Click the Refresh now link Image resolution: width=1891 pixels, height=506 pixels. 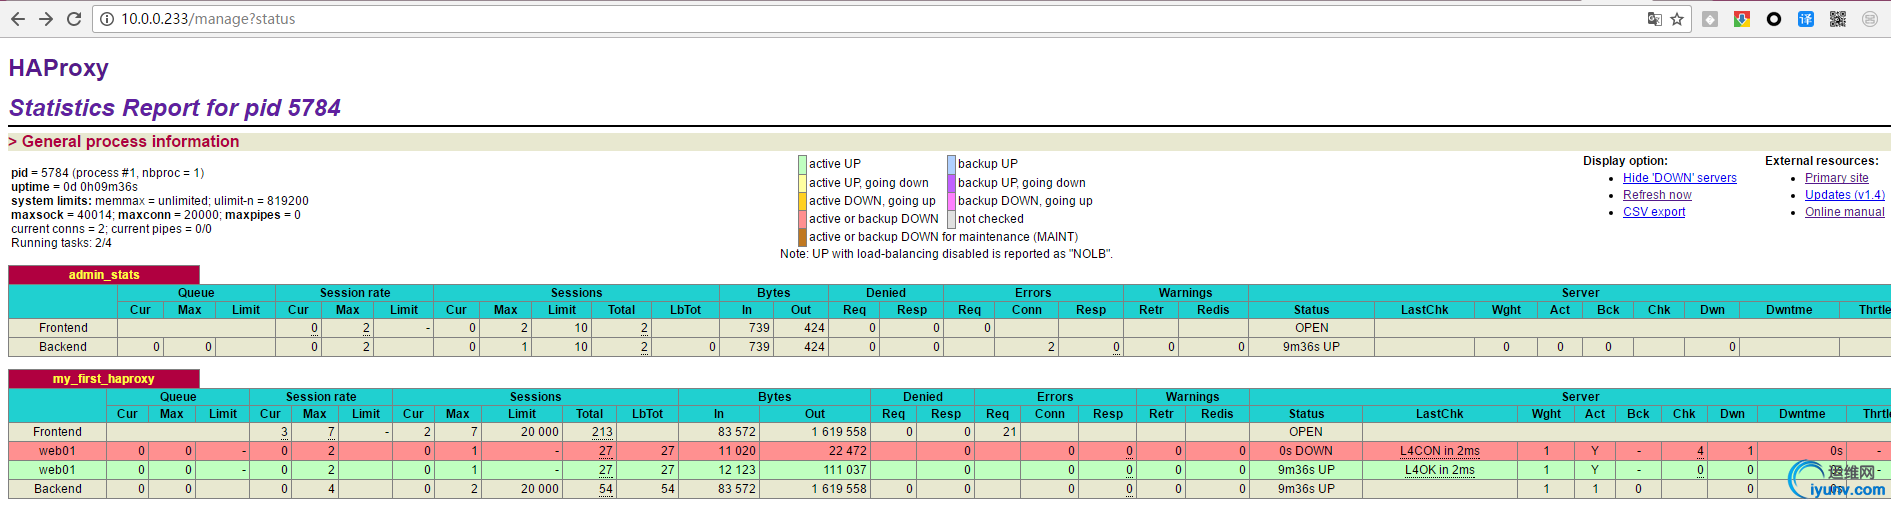[1657, 195]
